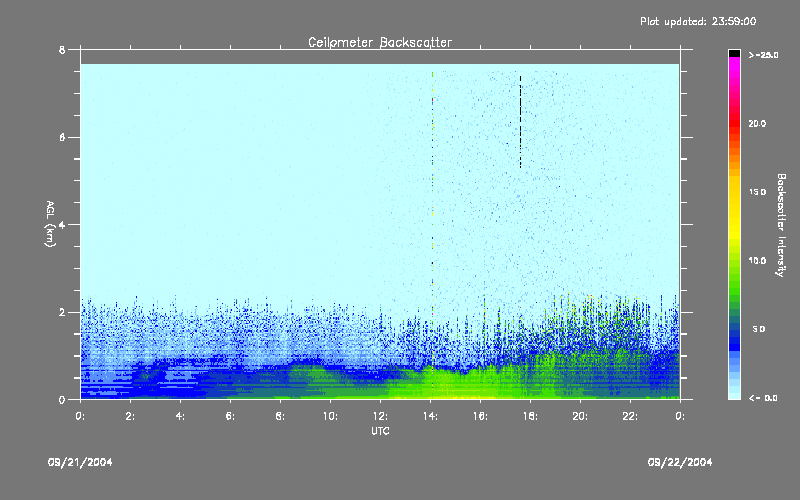The image size is (800, 500).
Task: Click the "0" tick label on AGL axis
Action: pyautogui.click(x=62, y=399)
